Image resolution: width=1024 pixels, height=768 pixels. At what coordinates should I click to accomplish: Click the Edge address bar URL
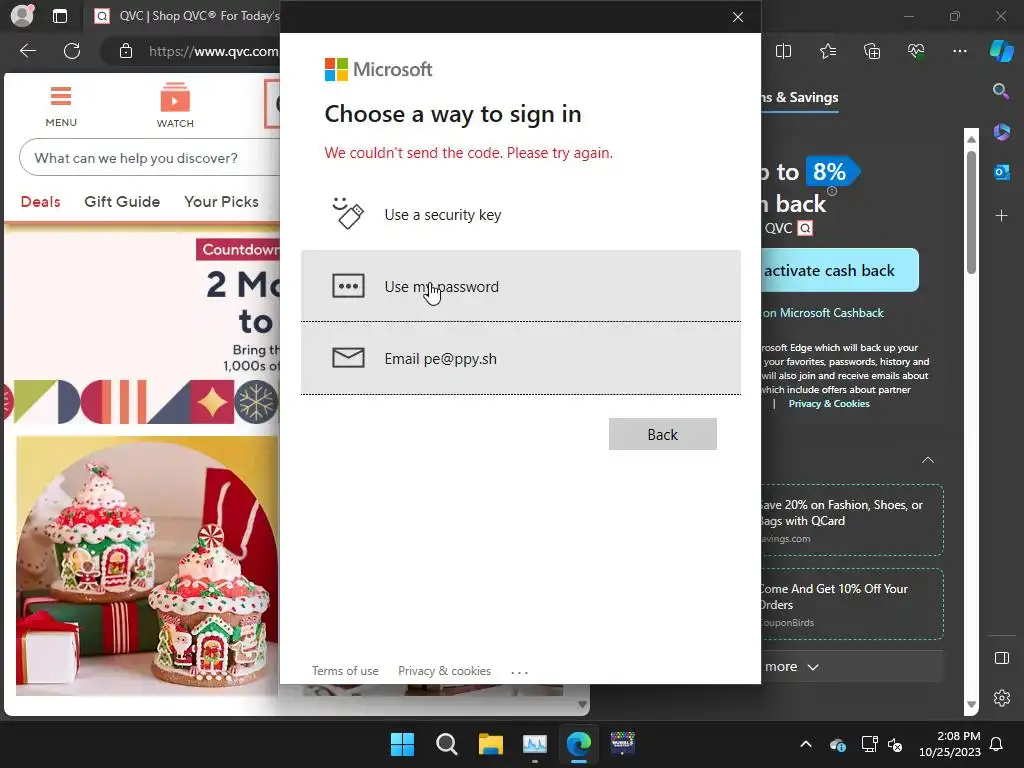(x=213, y=51)
